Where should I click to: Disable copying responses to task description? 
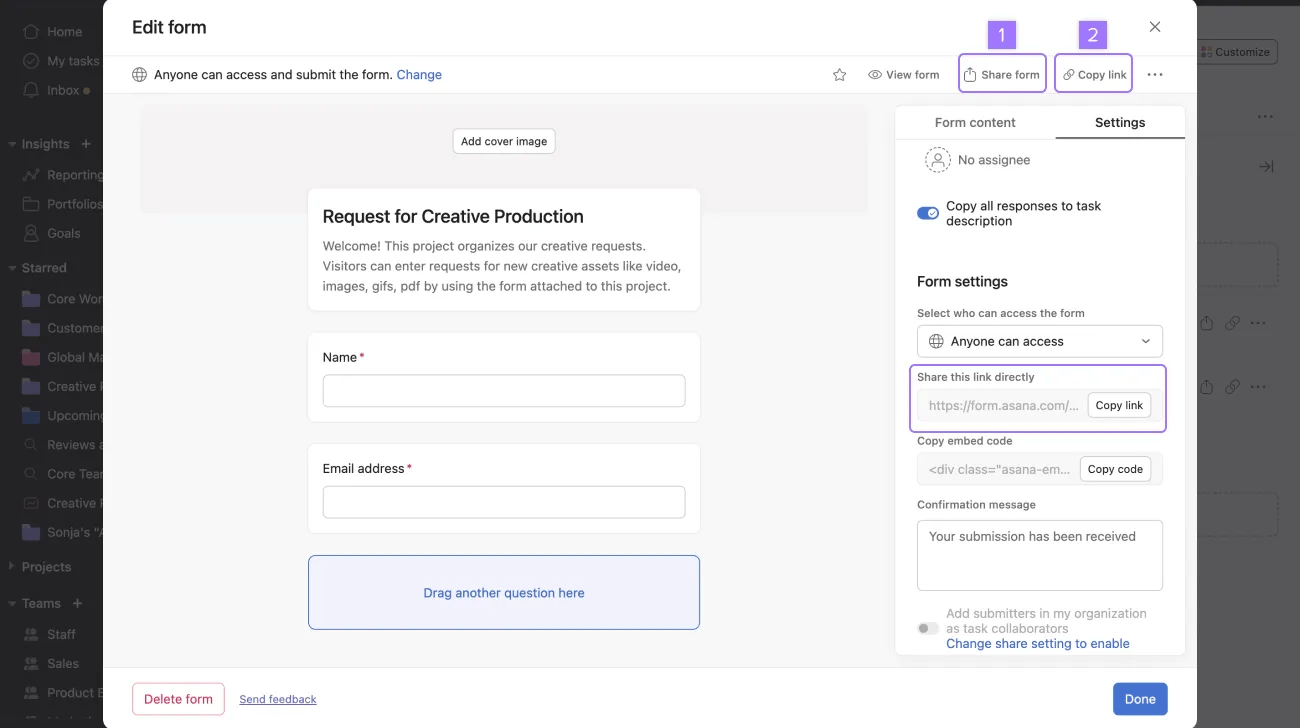(927, 212)
